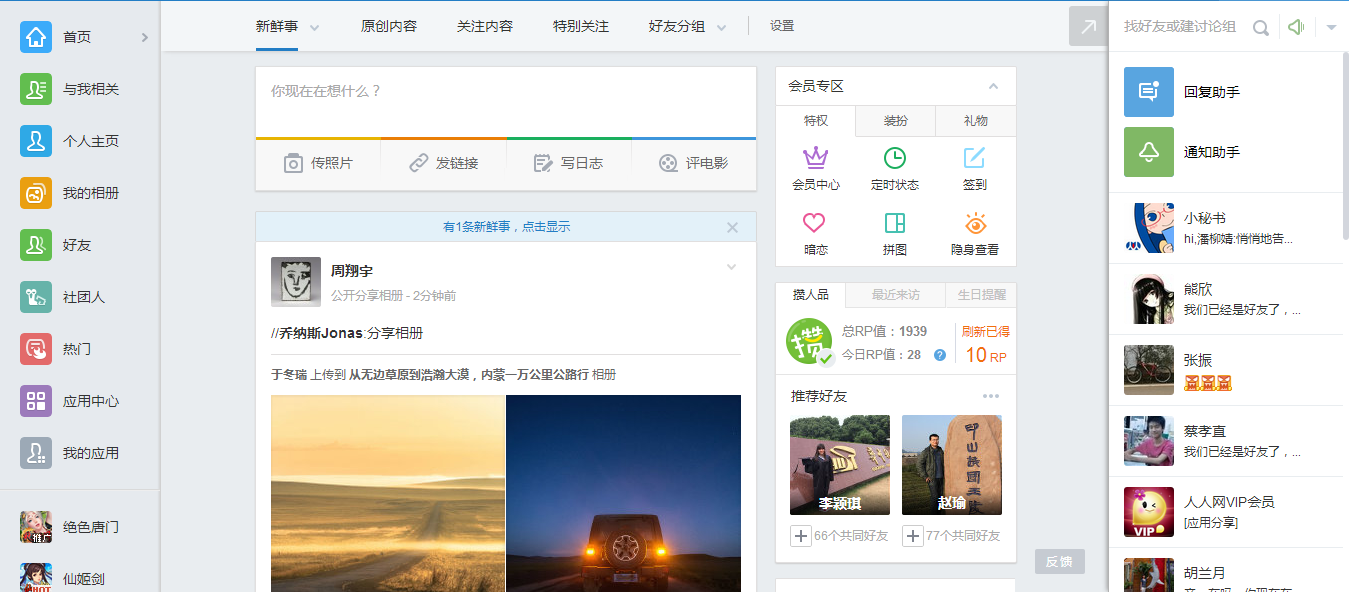Expand the 首页 sidebar chevron

[x=144, y=37]
